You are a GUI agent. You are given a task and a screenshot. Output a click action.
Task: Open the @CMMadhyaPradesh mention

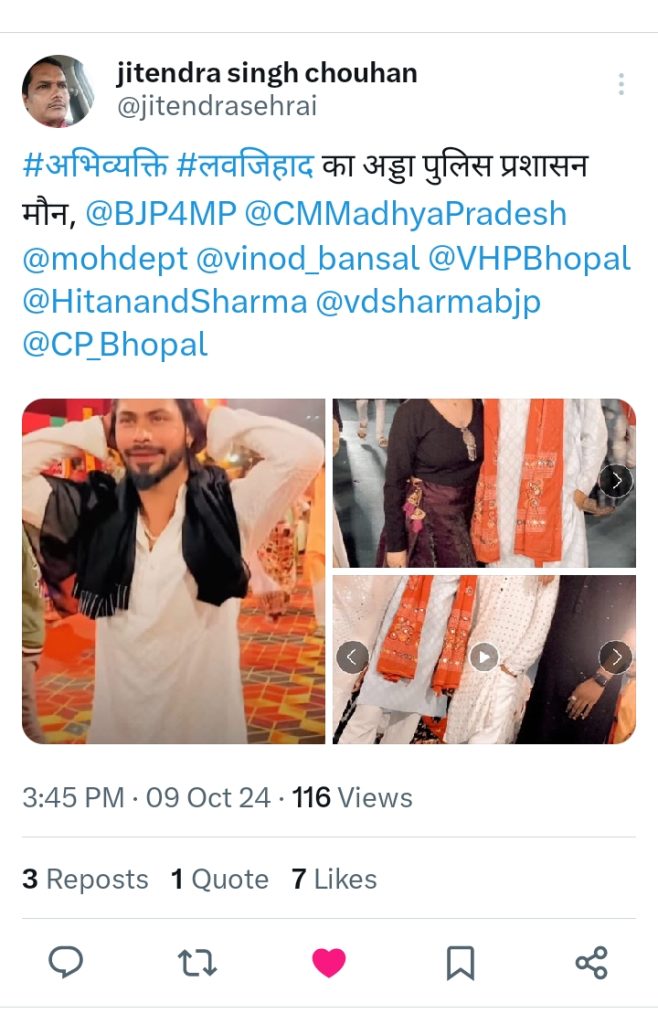405,214
